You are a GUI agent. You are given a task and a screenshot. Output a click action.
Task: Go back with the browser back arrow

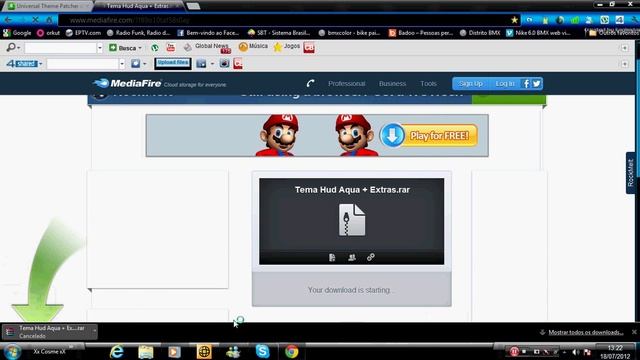pos(8,20)
